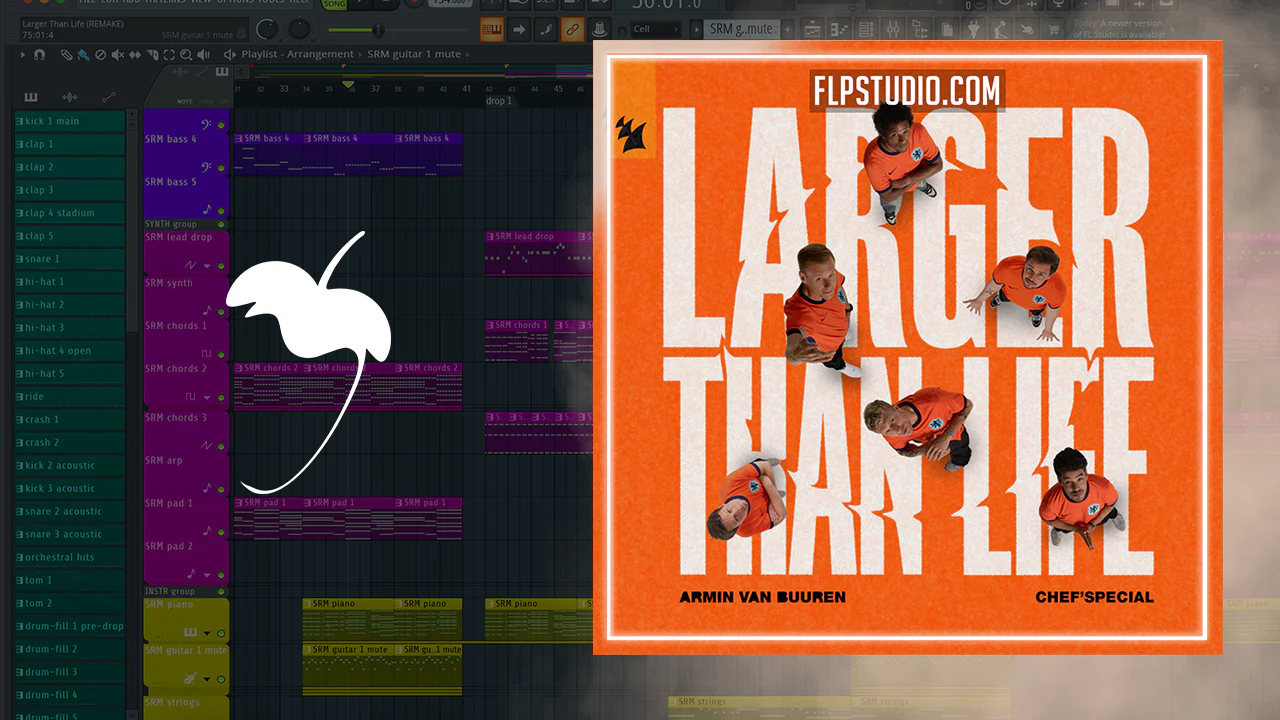Switch picker to the patterns piano tab
The image size is (1280, 720).
coord(31,97)
